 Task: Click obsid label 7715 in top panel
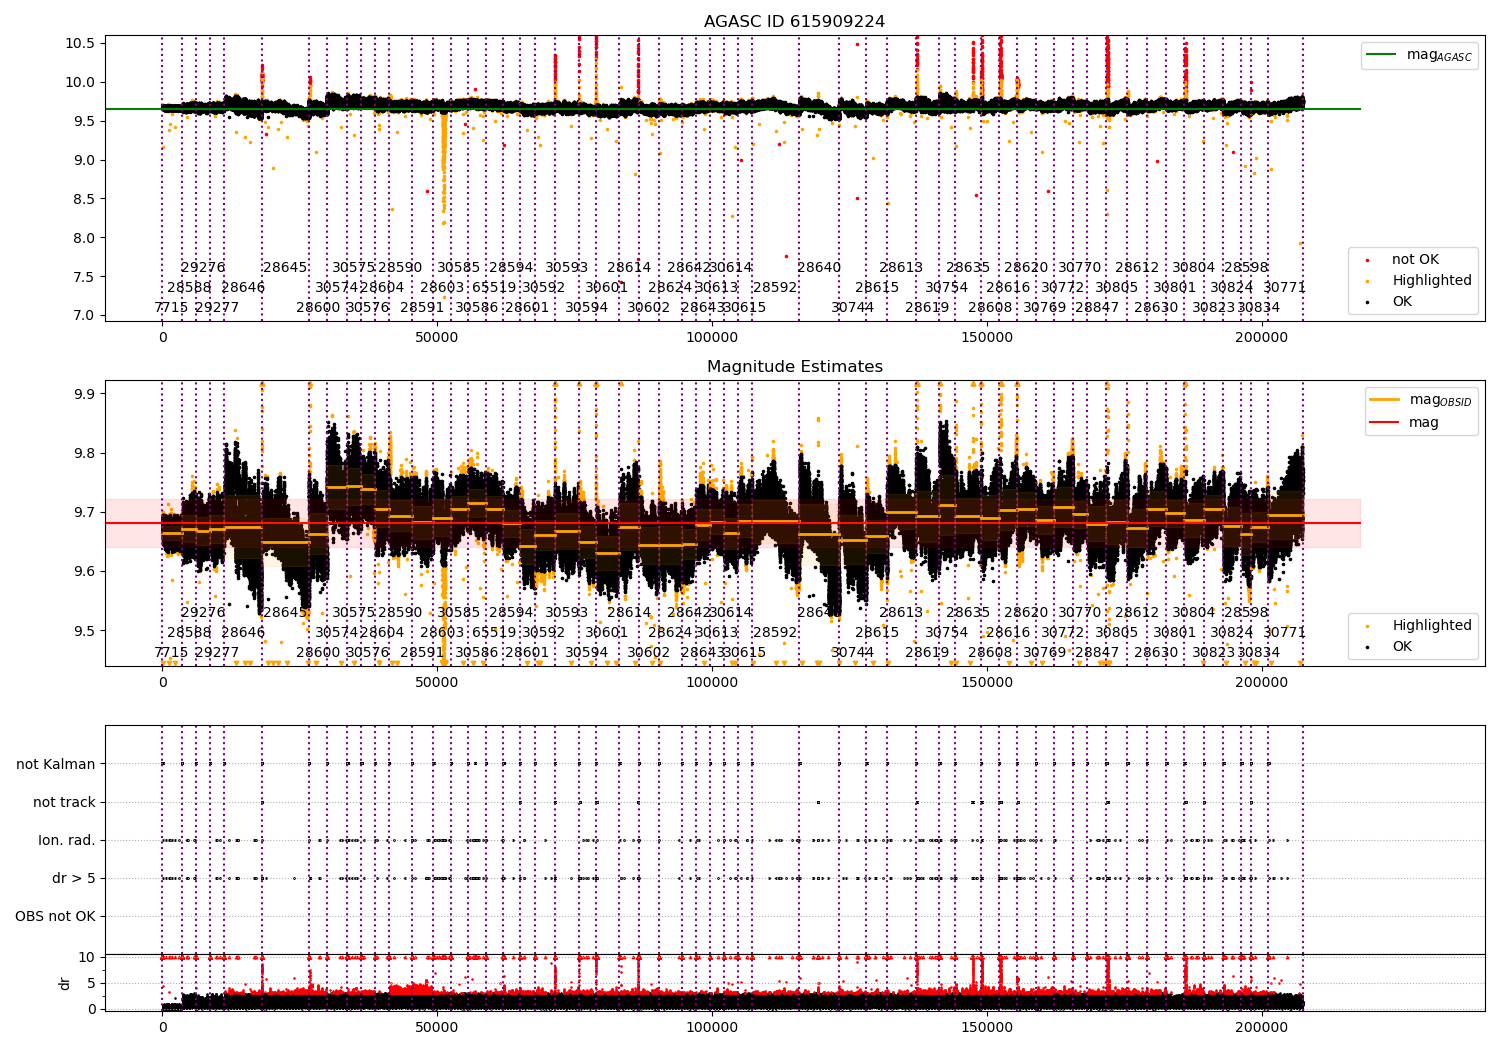click(171, 308)
